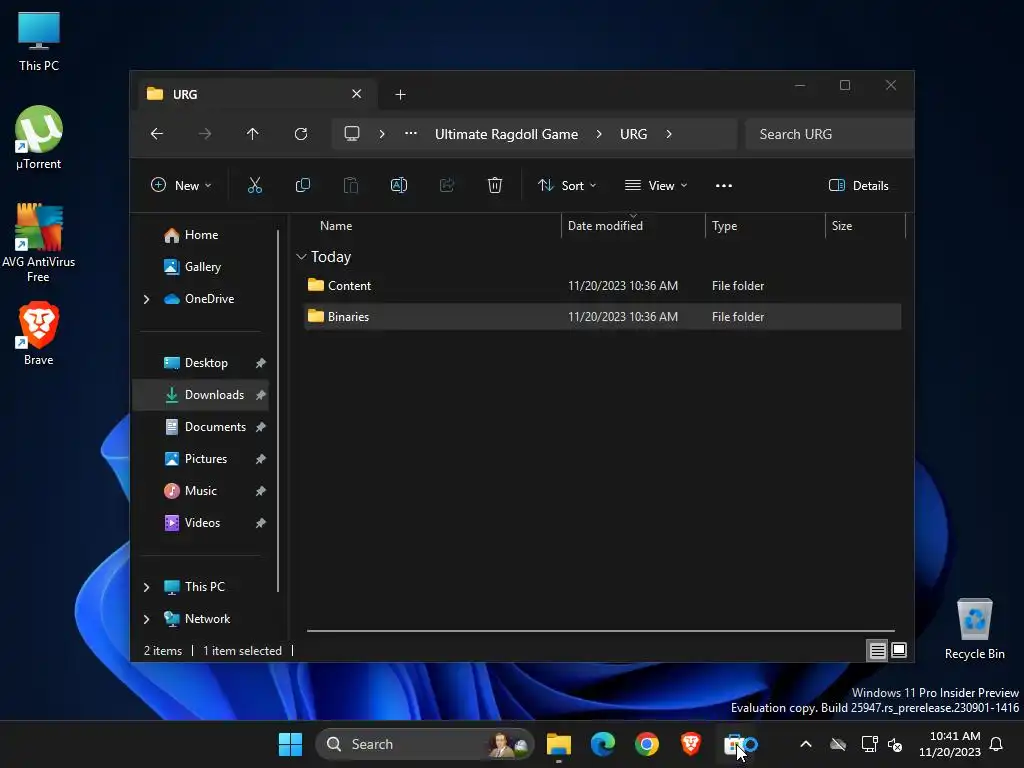Unpin Videos from quick access
The image size is (1024, 768).
point(261,523)
